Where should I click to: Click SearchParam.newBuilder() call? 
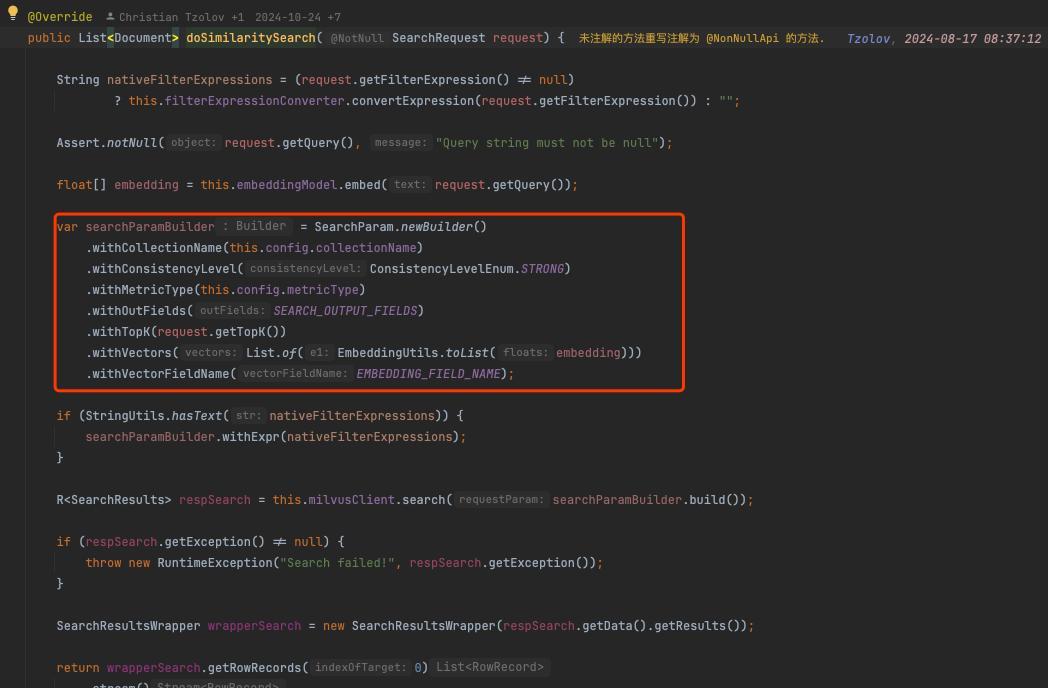point(400,227)
